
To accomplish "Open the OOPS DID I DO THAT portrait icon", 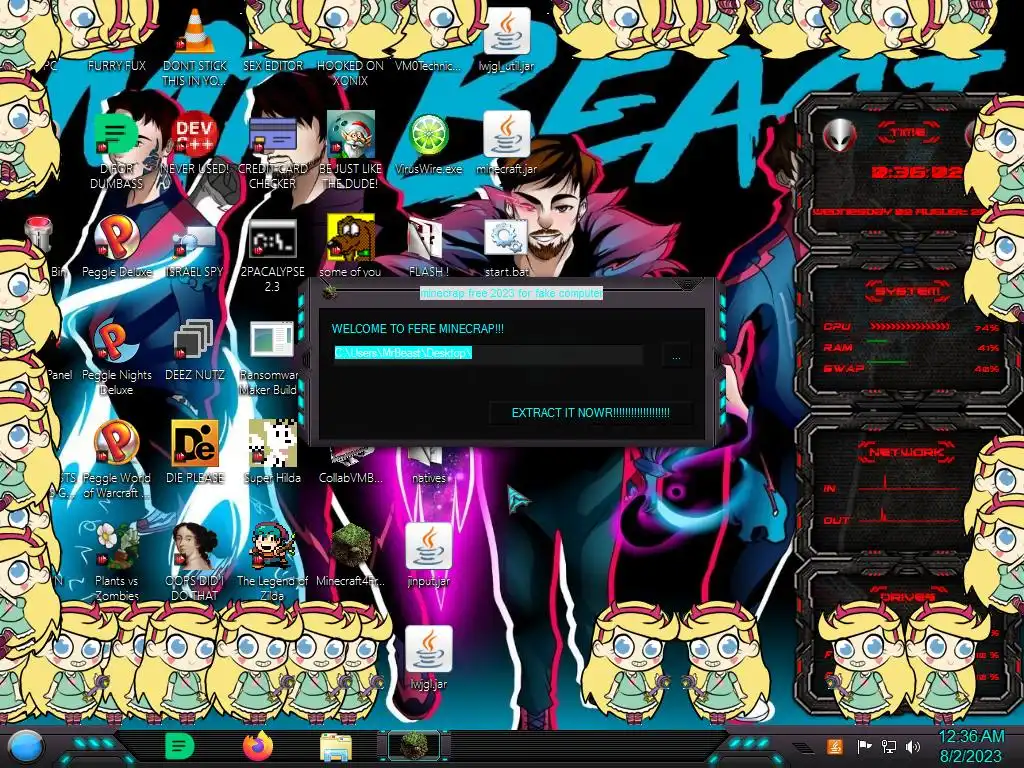I will (x=195, y=546).
